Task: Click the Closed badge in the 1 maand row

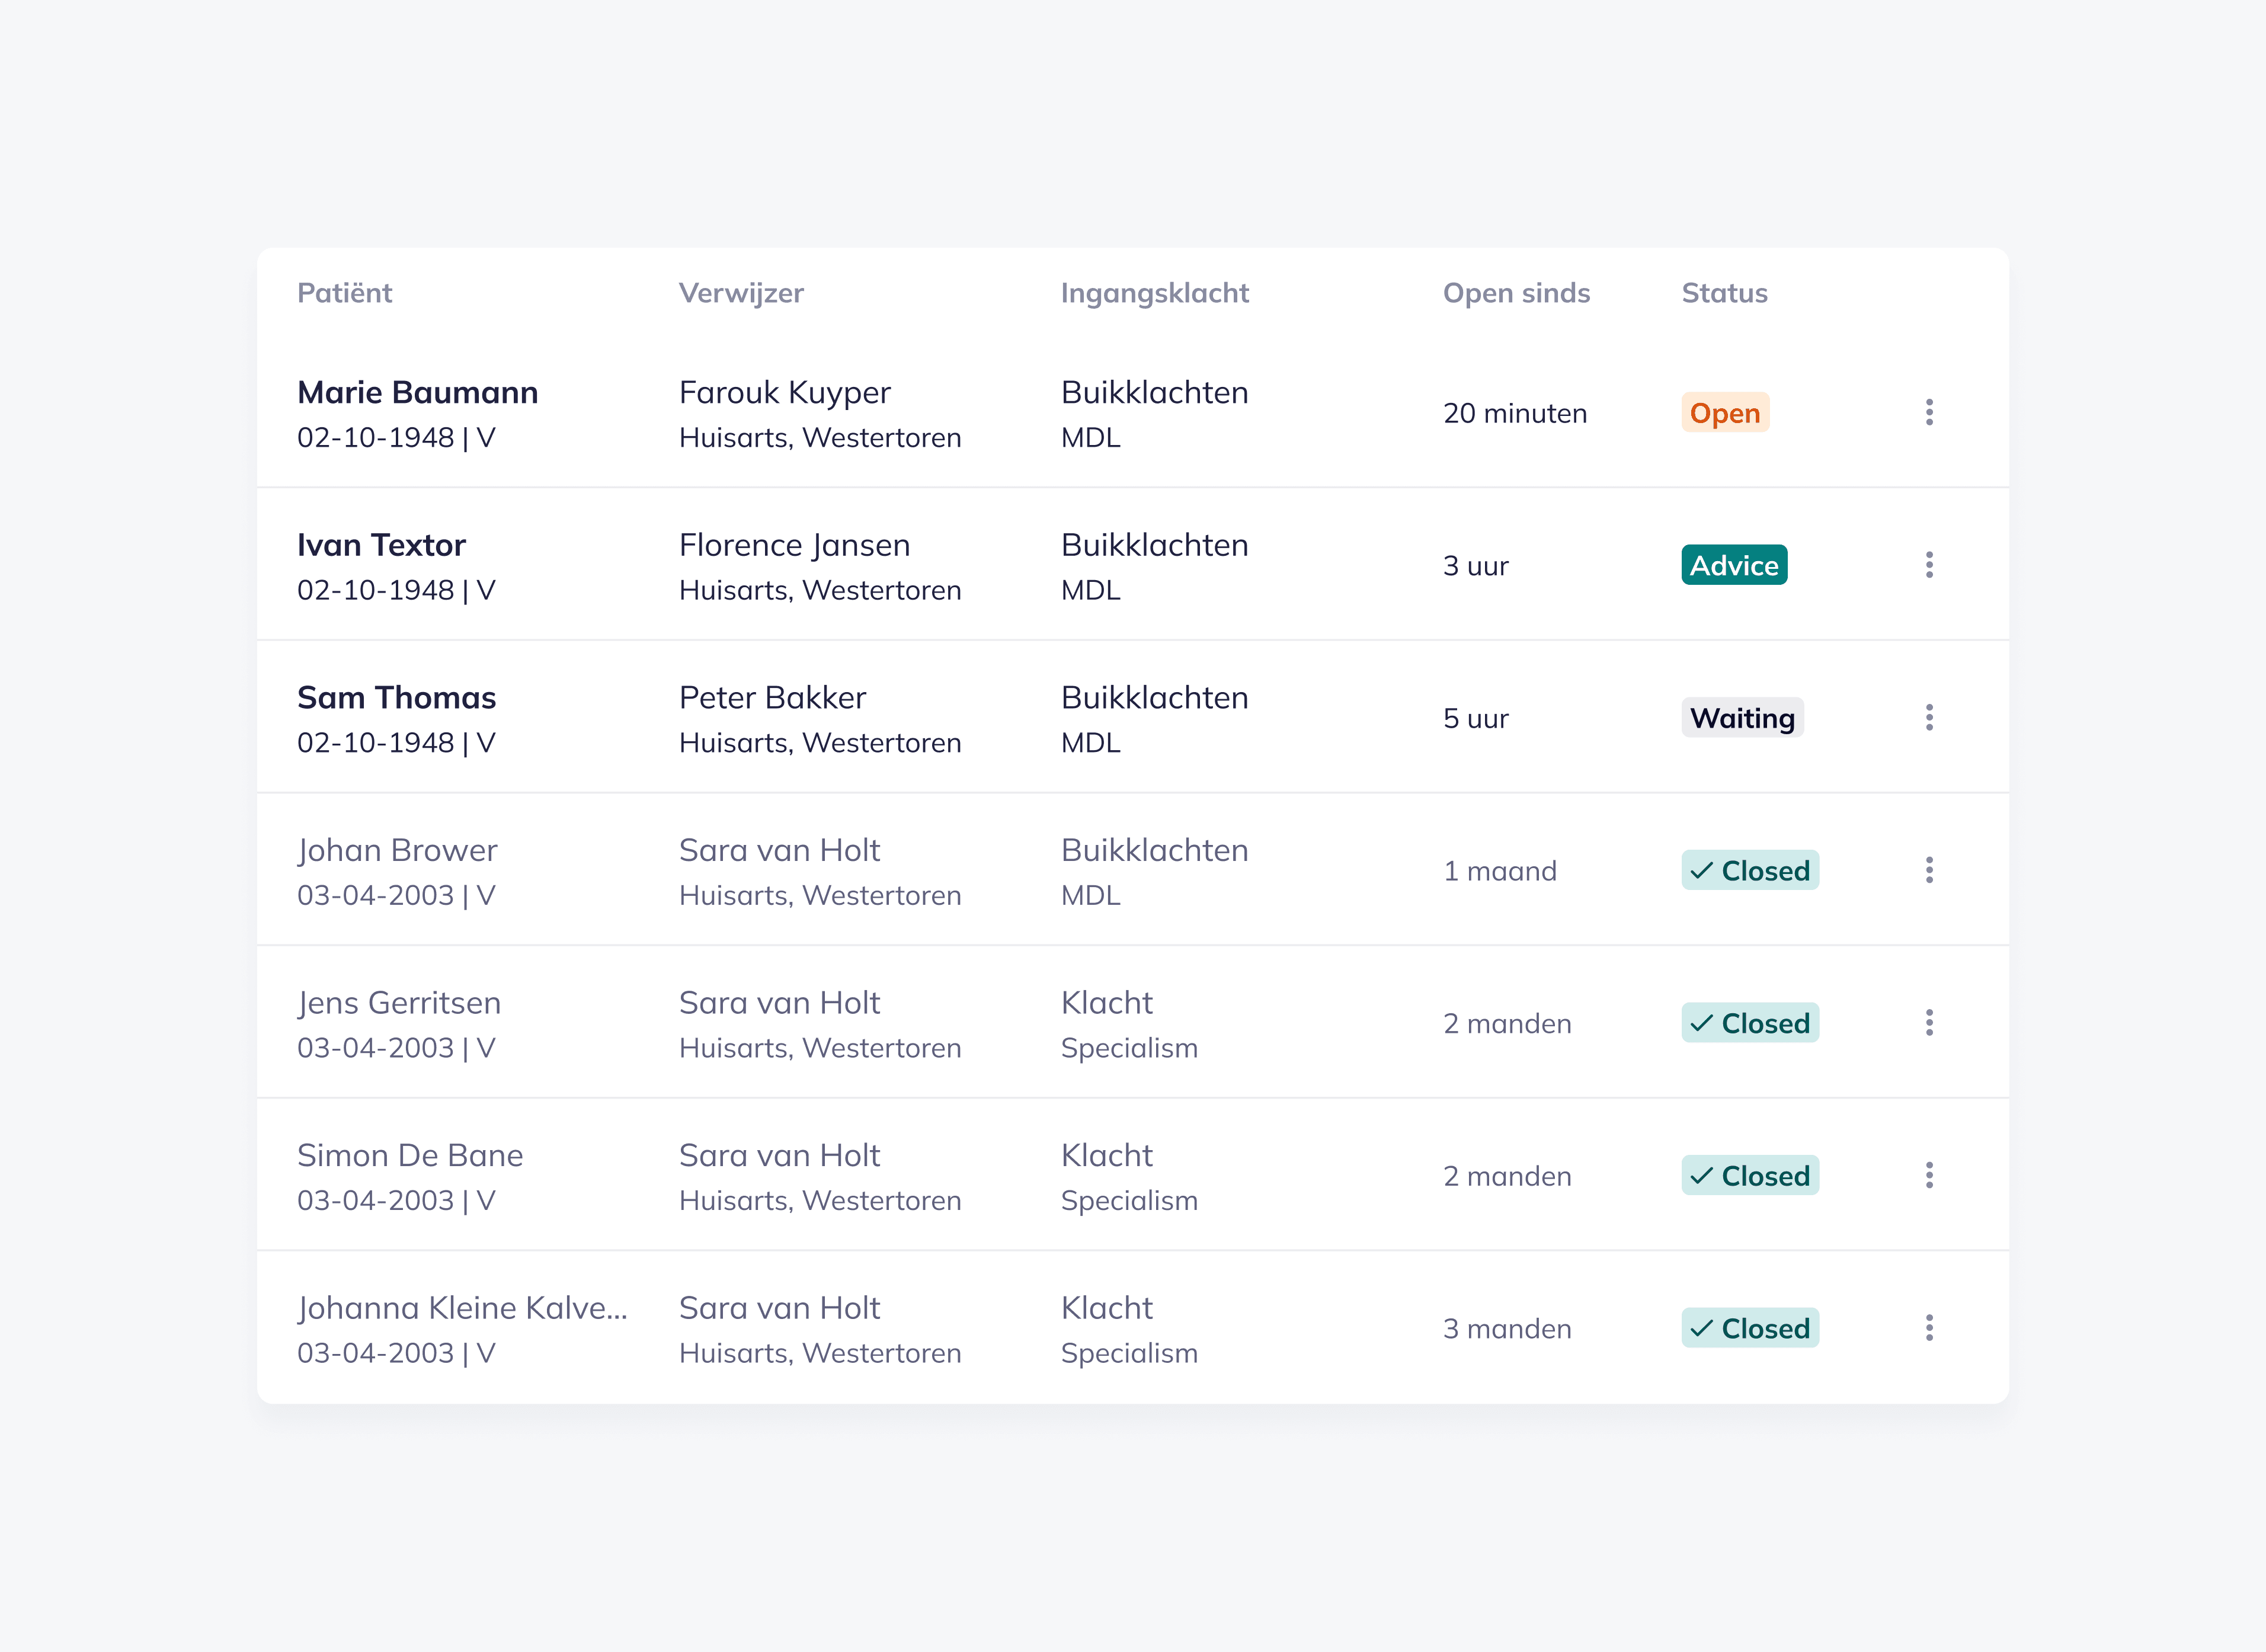Action: (1749, 870)
